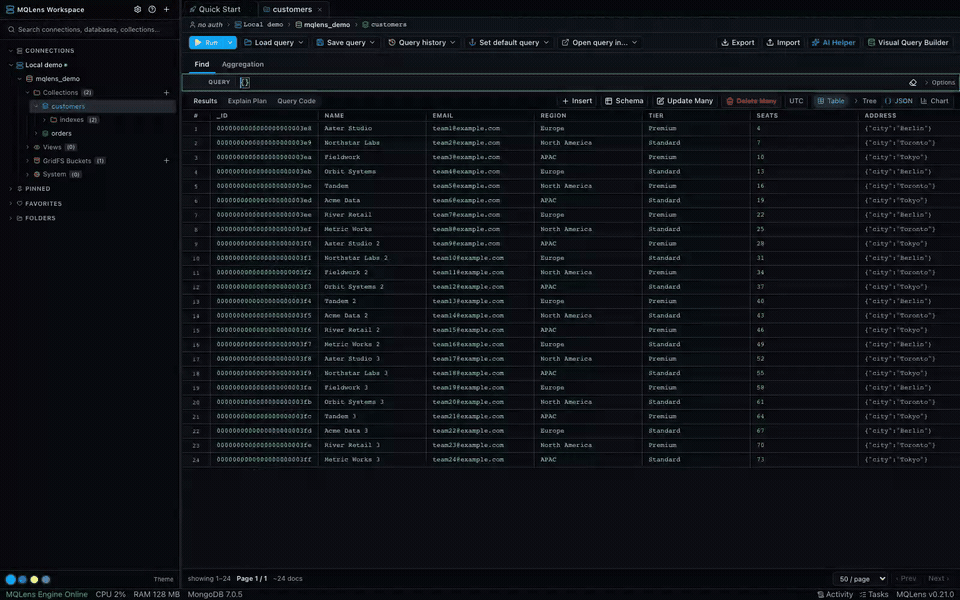The width and height of the screenshot is (960, 600).
Task: Click into the QUERY input field
Action: pos(569,82)
